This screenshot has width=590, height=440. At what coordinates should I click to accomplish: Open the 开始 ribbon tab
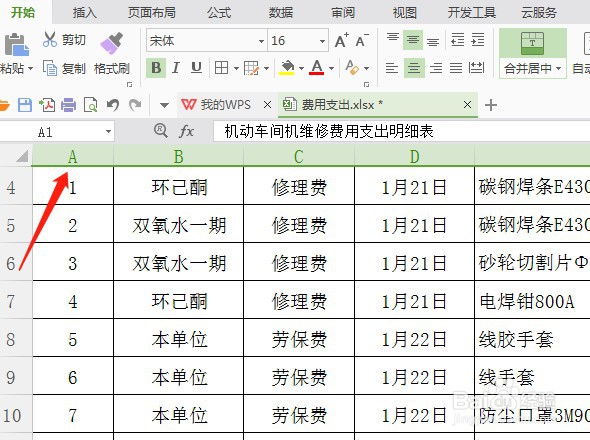[x=23, y=13]
